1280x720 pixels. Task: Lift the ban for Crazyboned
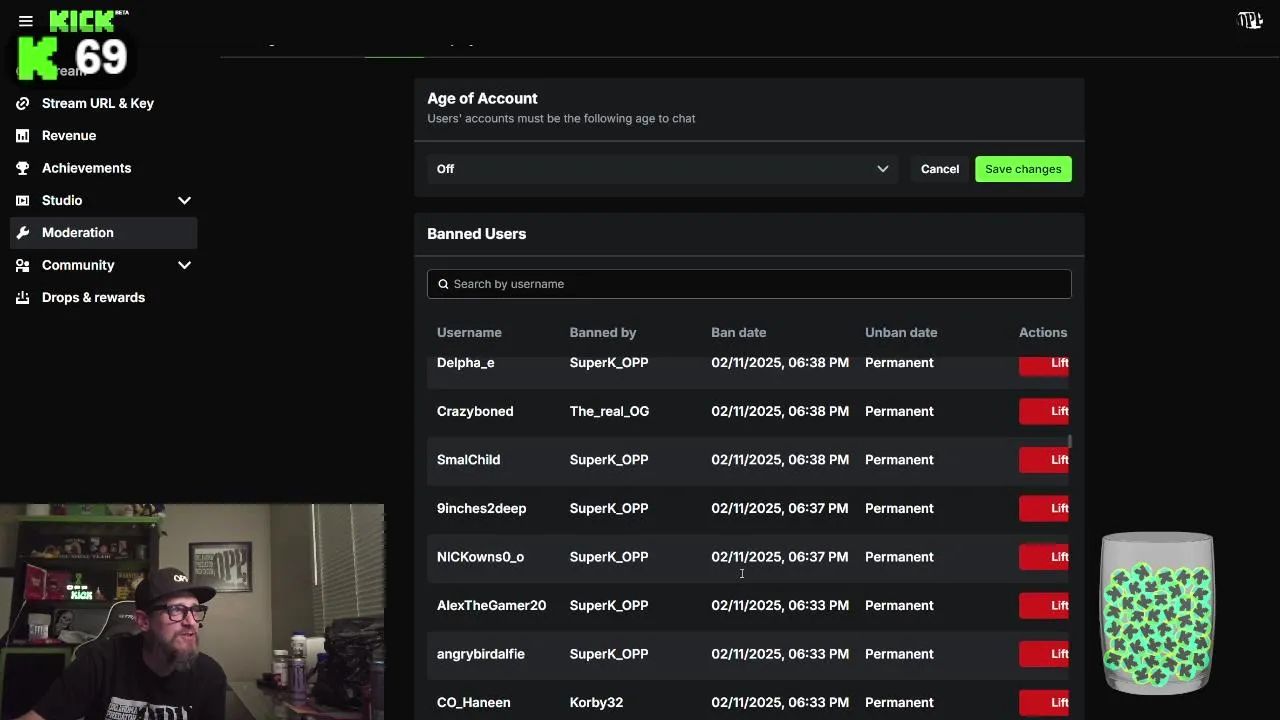[x=1045, y=411]
